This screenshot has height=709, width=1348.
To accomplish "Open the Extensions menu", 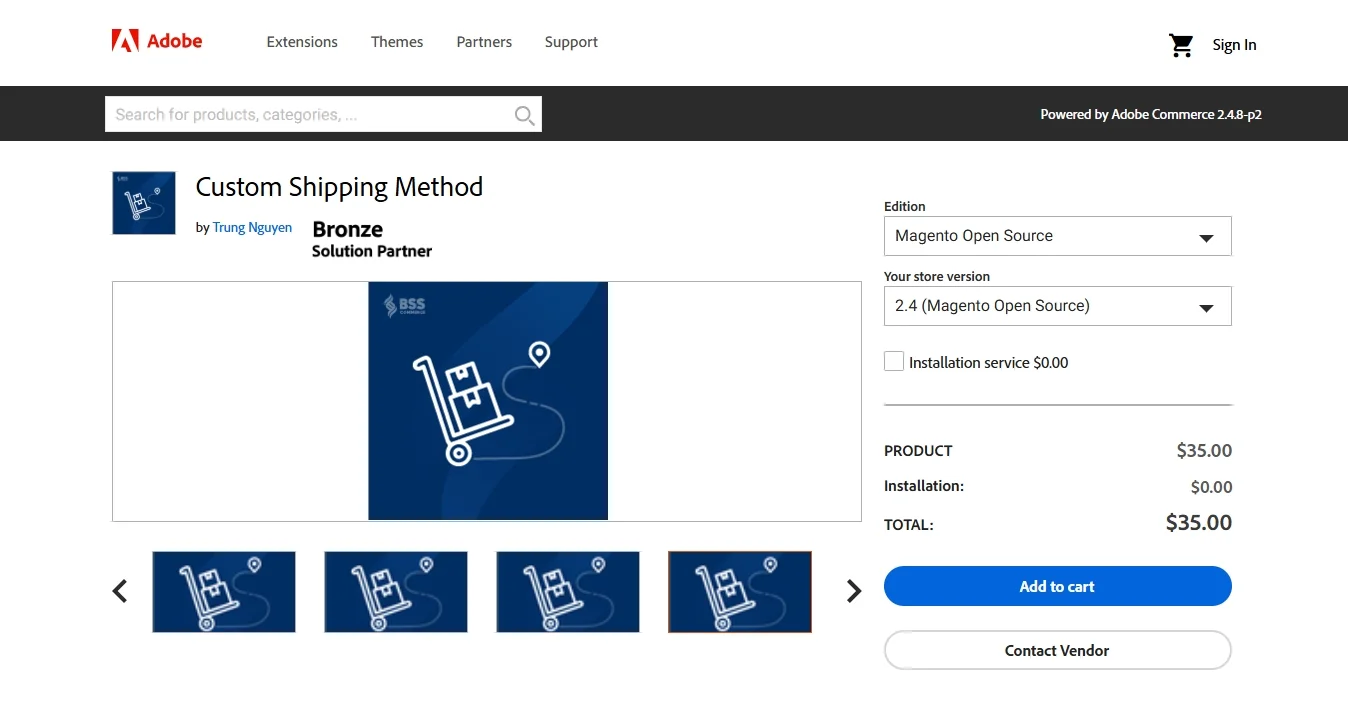I will coord(302,42).
